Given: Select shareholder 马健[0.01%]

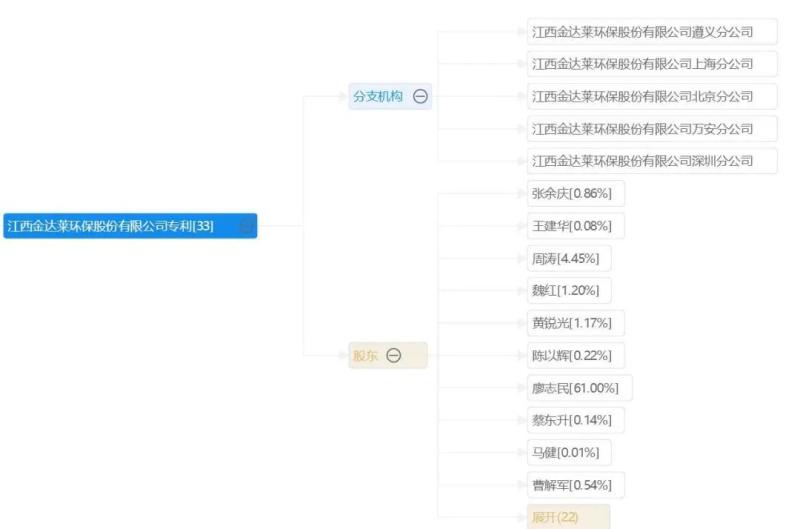Looking at the screenshot, I should click(x=569, y=452).
